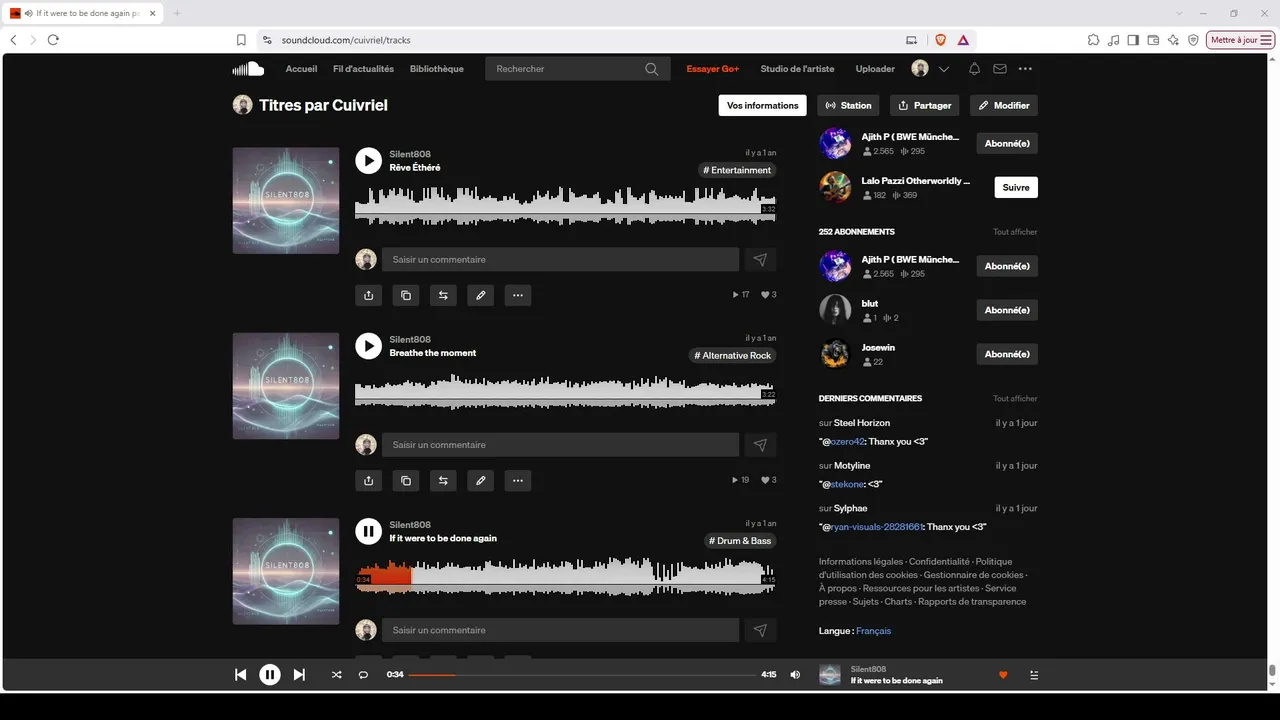The height and width of the screenshot is (720, 1280).
Task: Reload the page in the browser
Action: (53, 40)
